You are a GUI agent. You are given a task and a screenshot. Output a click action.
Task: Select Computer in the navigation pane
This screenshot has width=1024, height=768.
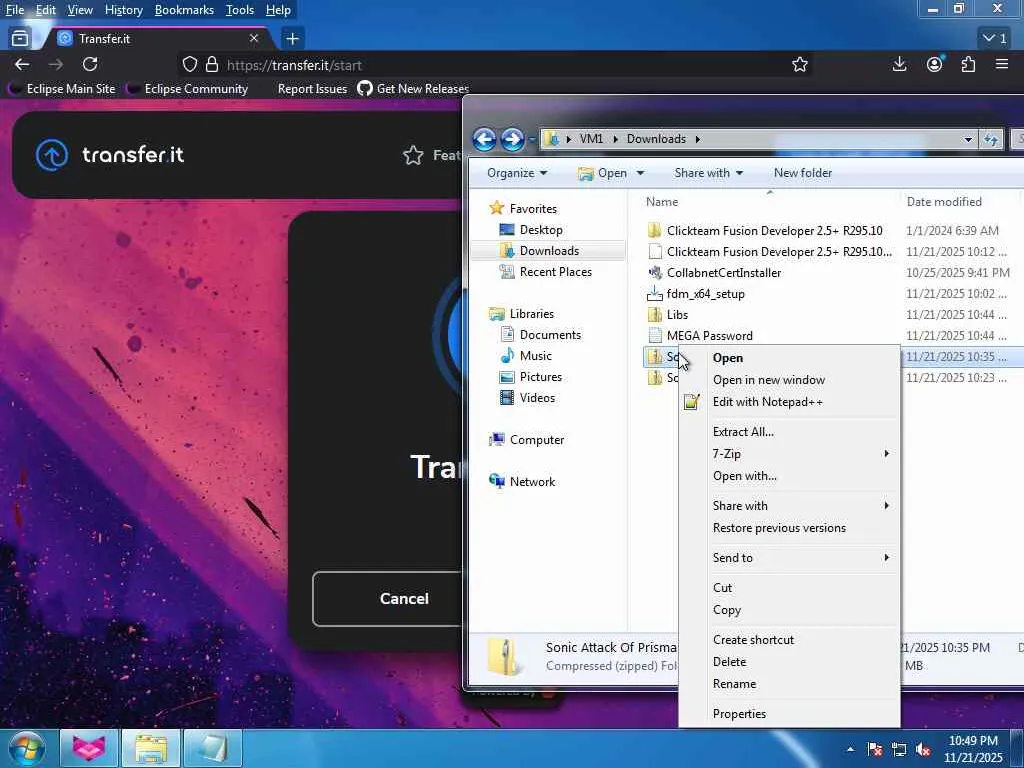point(536,440)
